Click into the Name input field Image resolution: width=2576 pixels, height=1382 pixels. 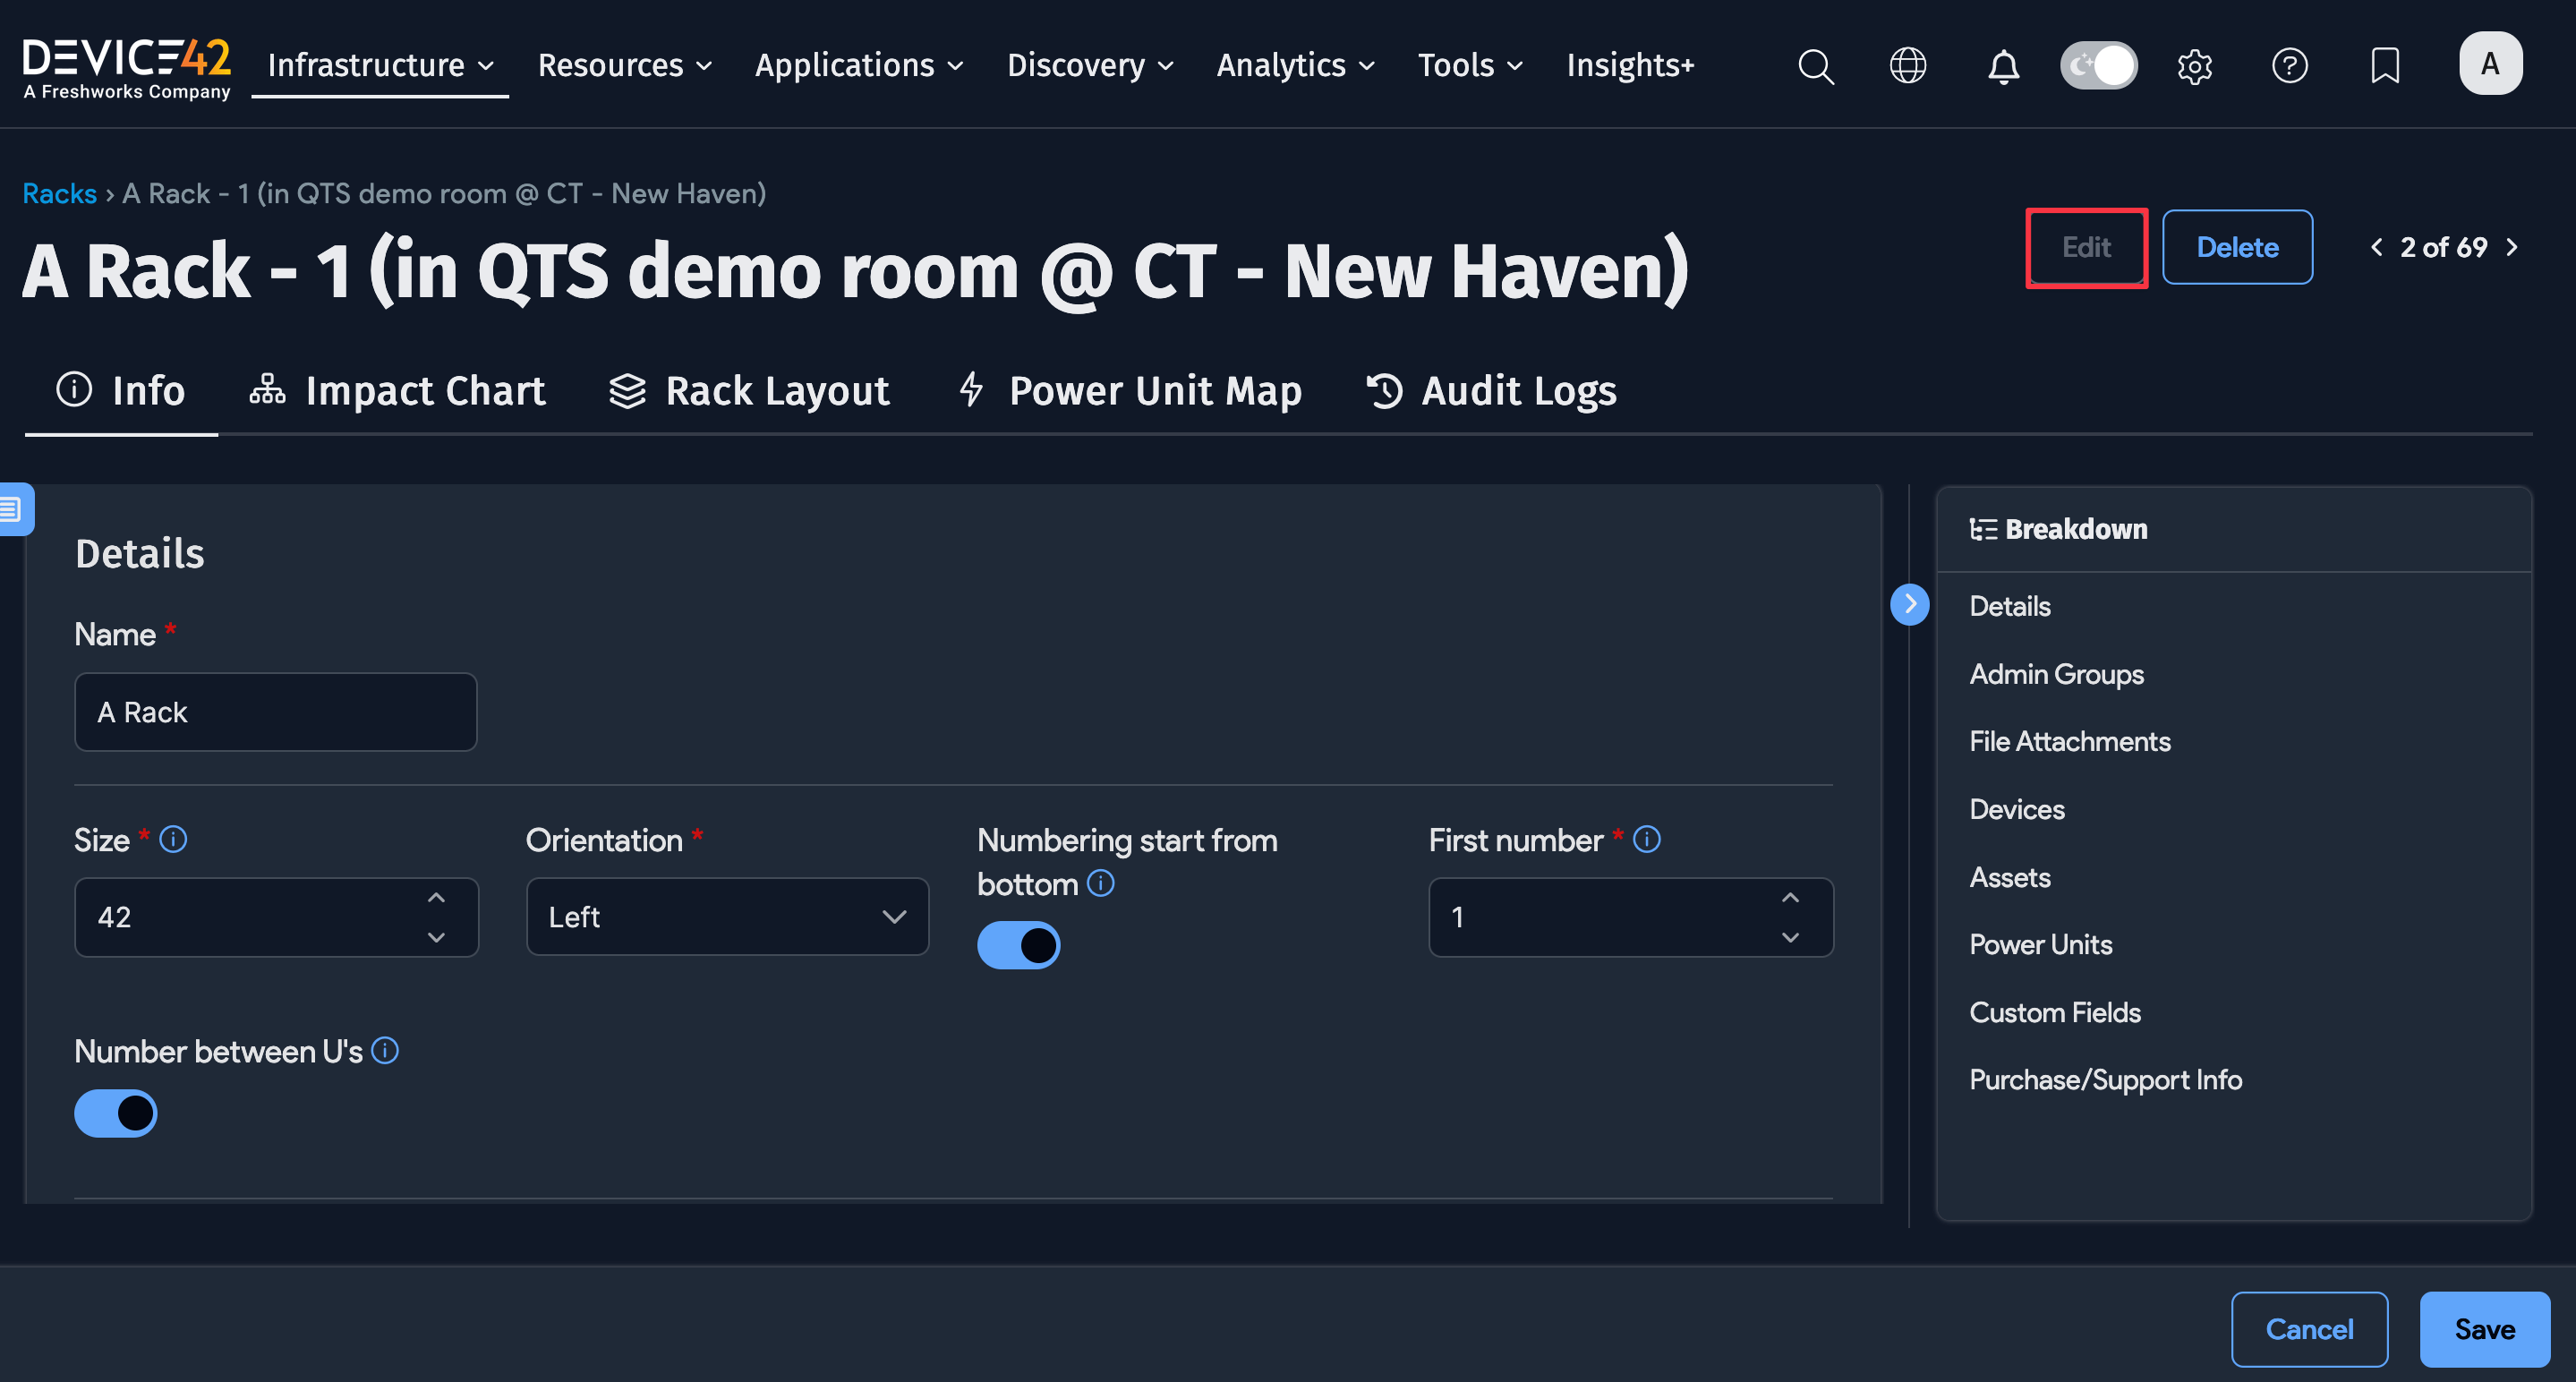(275, 712)
